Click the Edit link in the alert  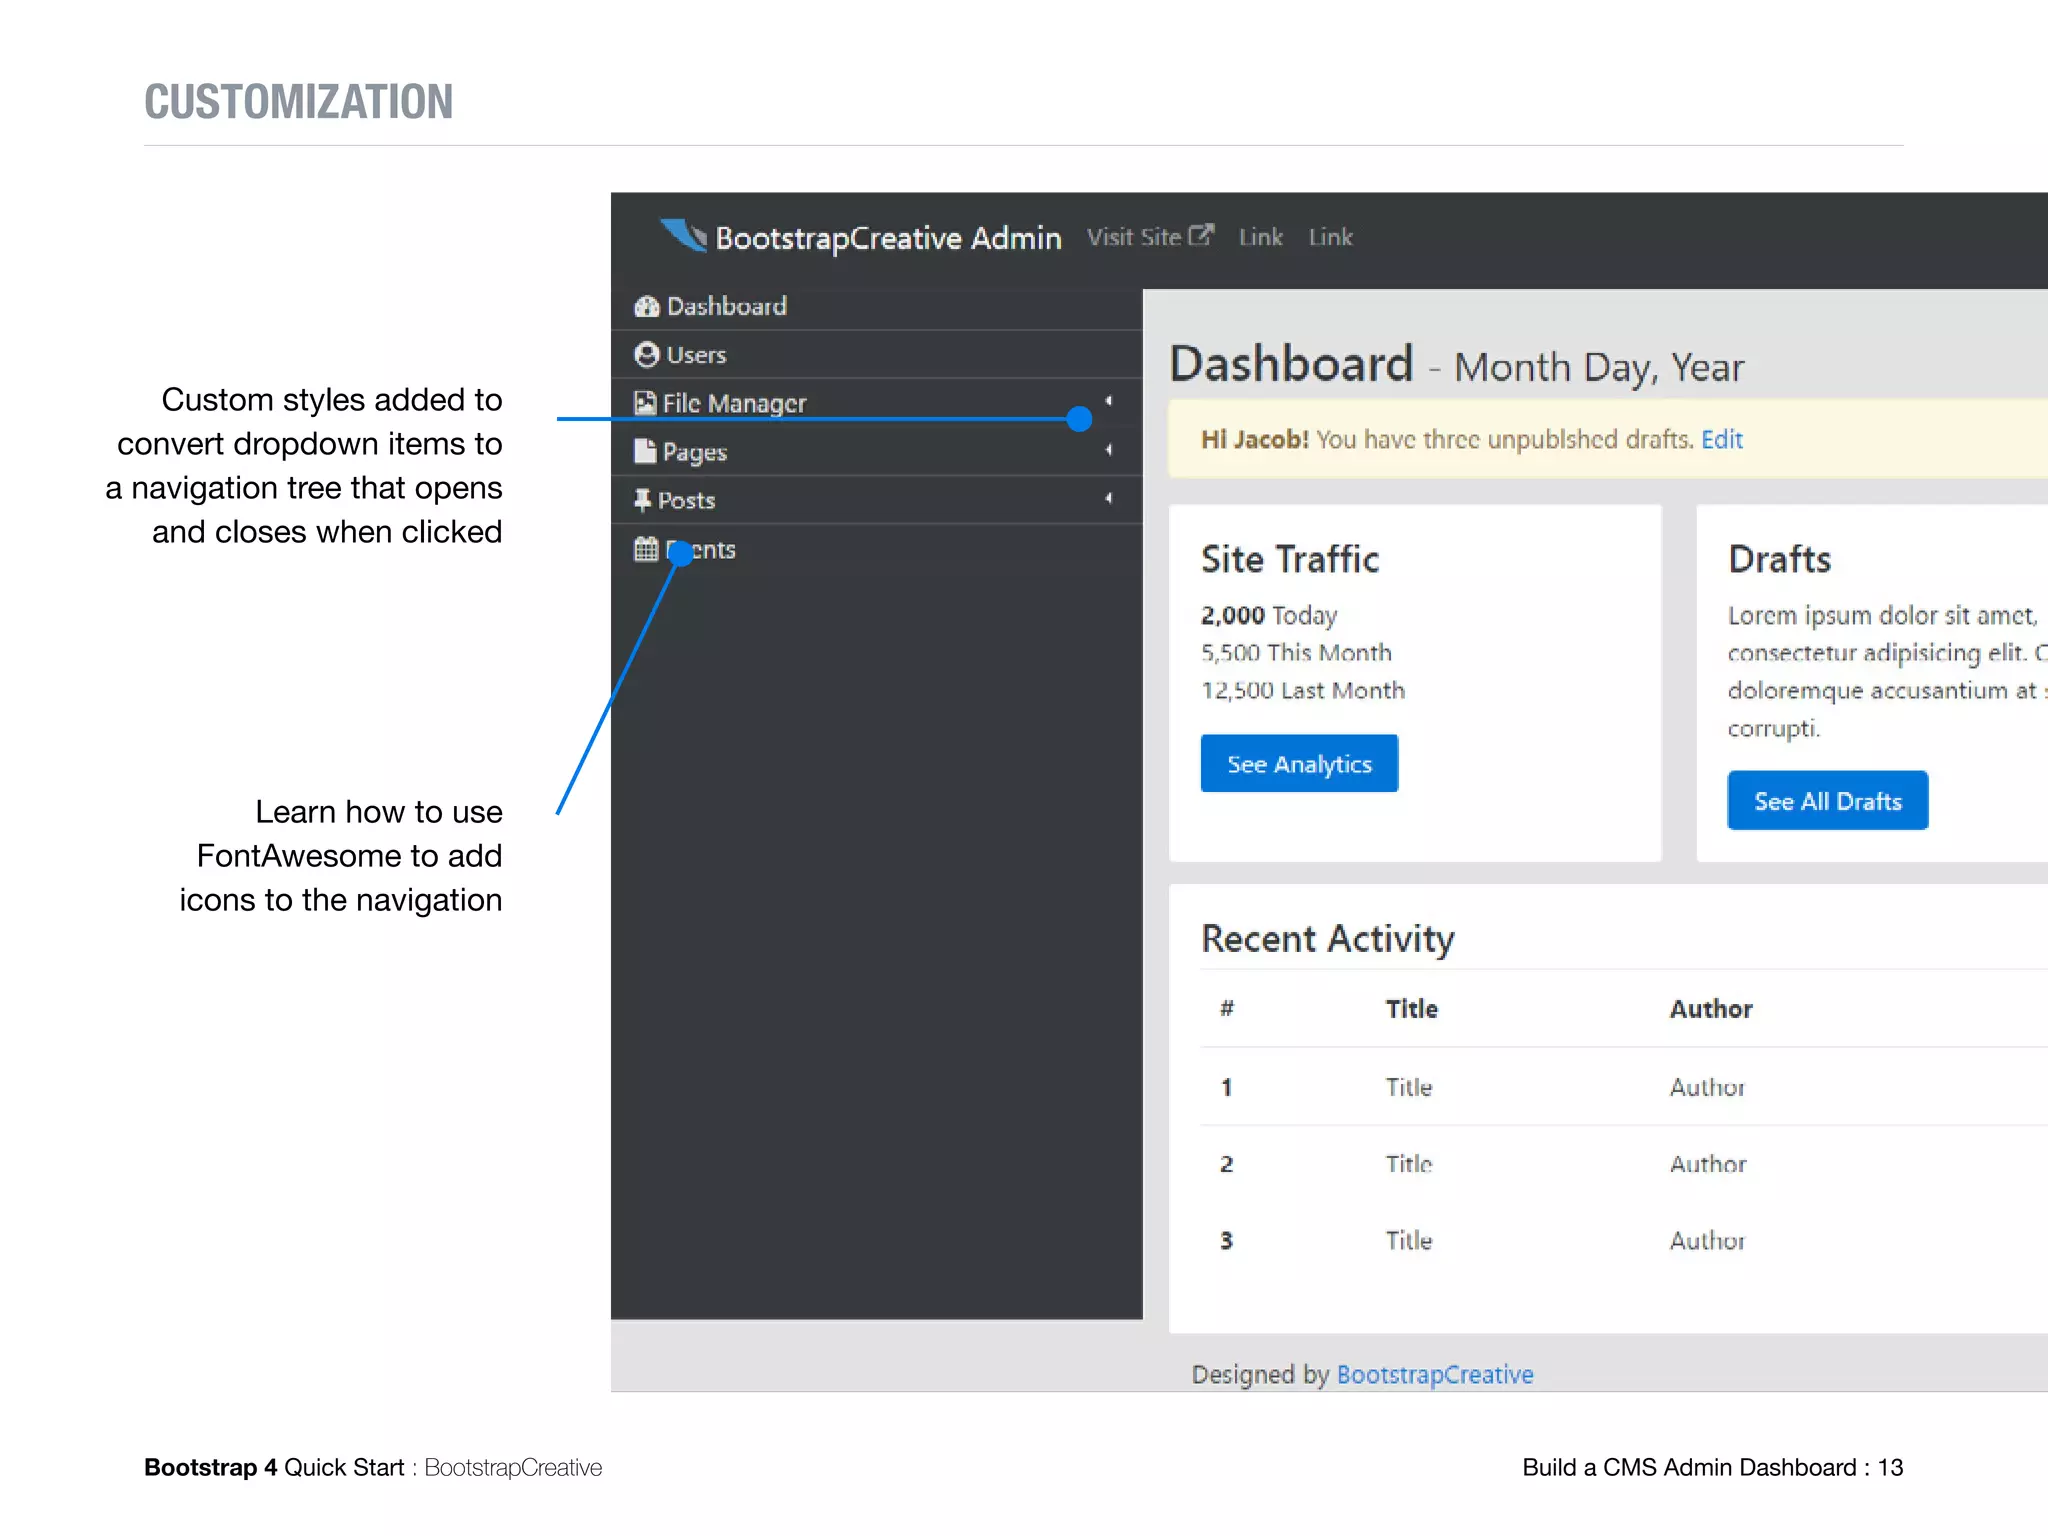[x=1721, y=439]
